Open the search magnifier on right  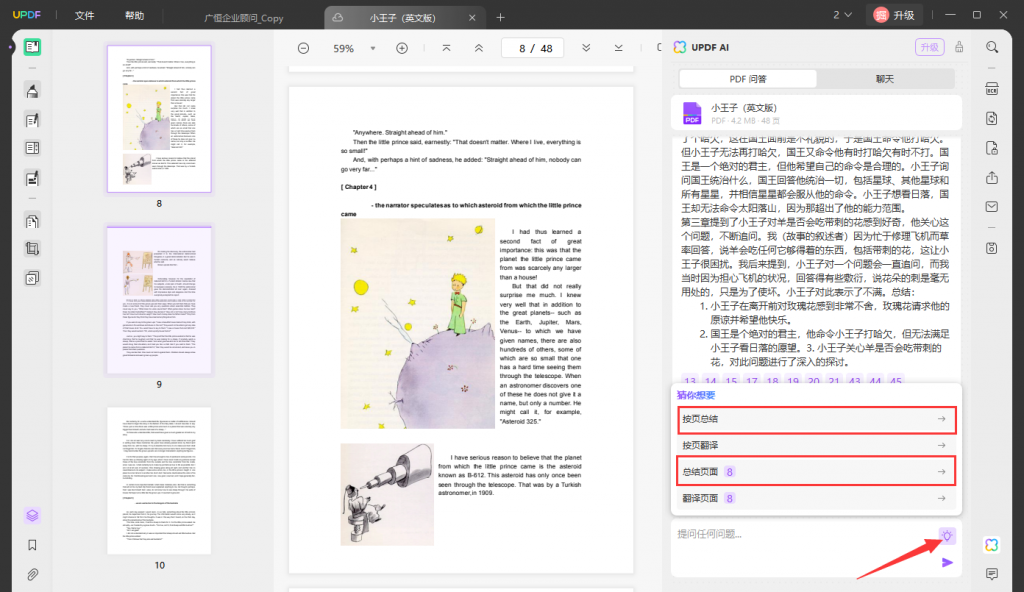pyautogui.click(x=992, y=47)
